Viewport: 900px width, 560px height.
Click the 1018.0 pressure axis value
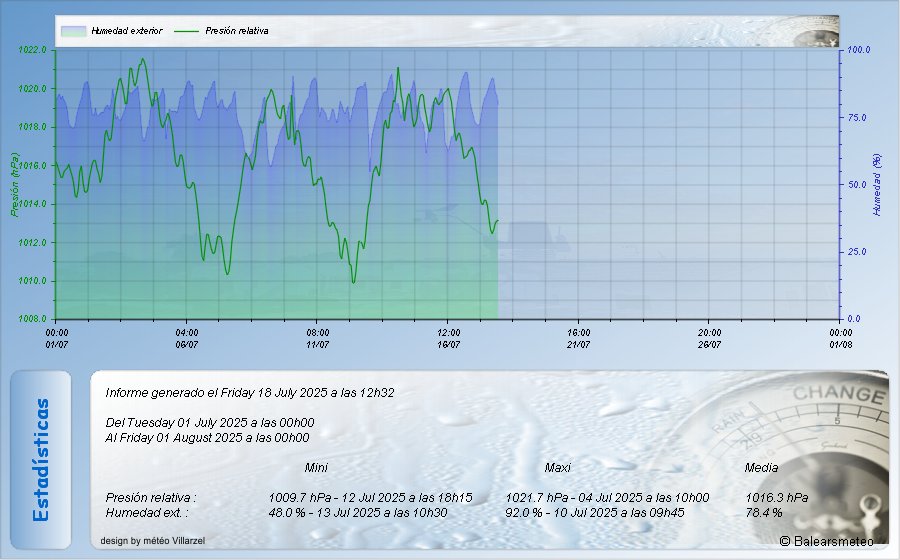point(32,127)
